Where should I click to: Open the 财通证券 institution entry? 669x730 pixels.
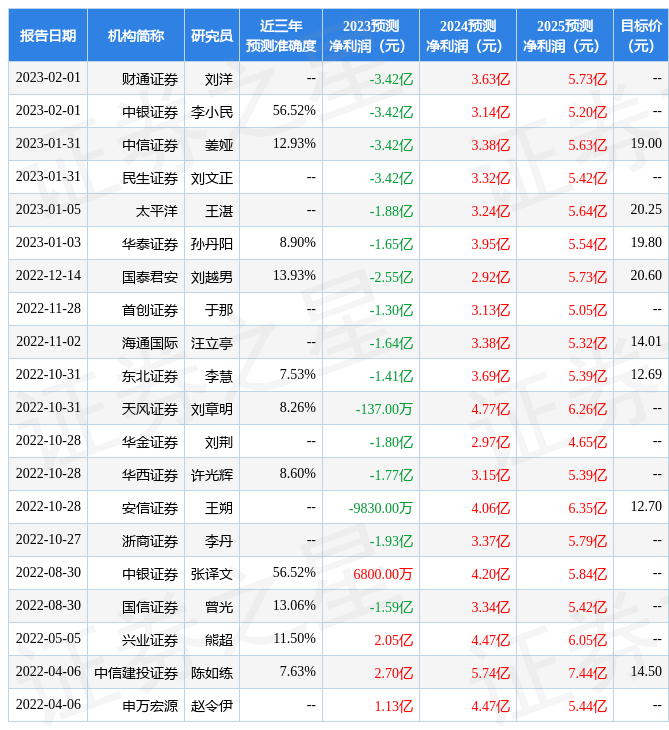click(x=150, y=79)
